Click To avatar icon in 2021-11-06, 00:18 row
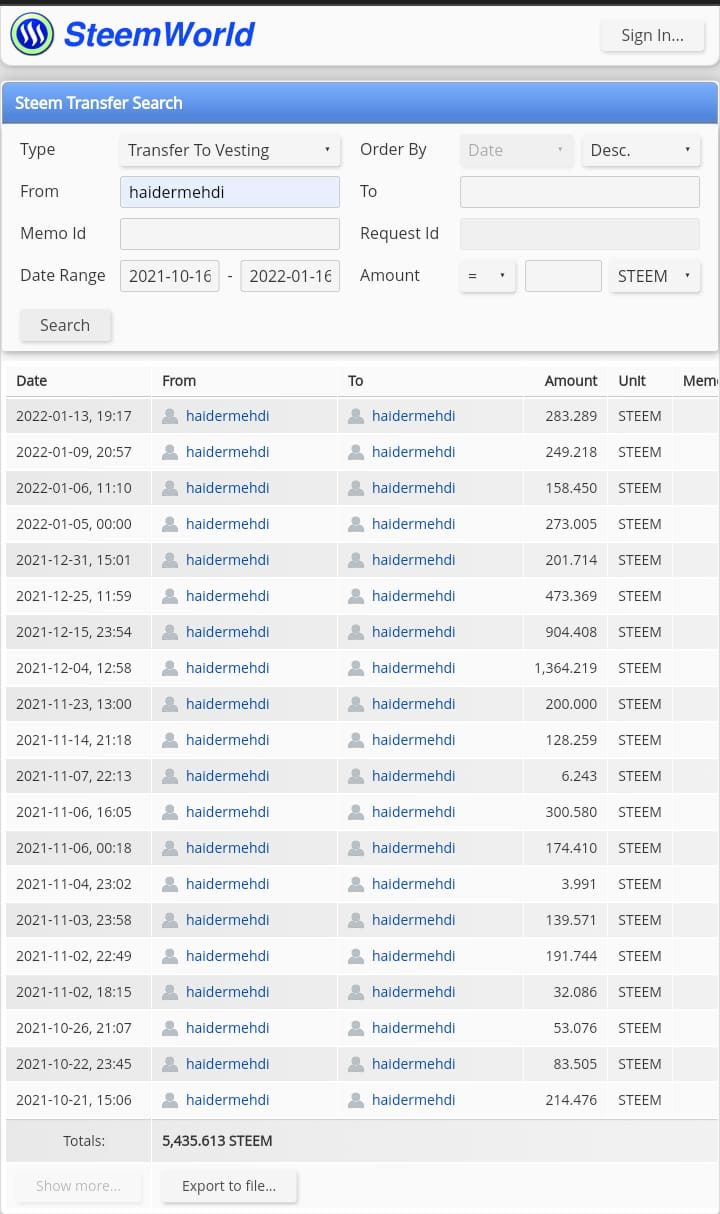Viewport: 720px width, 1214px height. coord(356,848)
